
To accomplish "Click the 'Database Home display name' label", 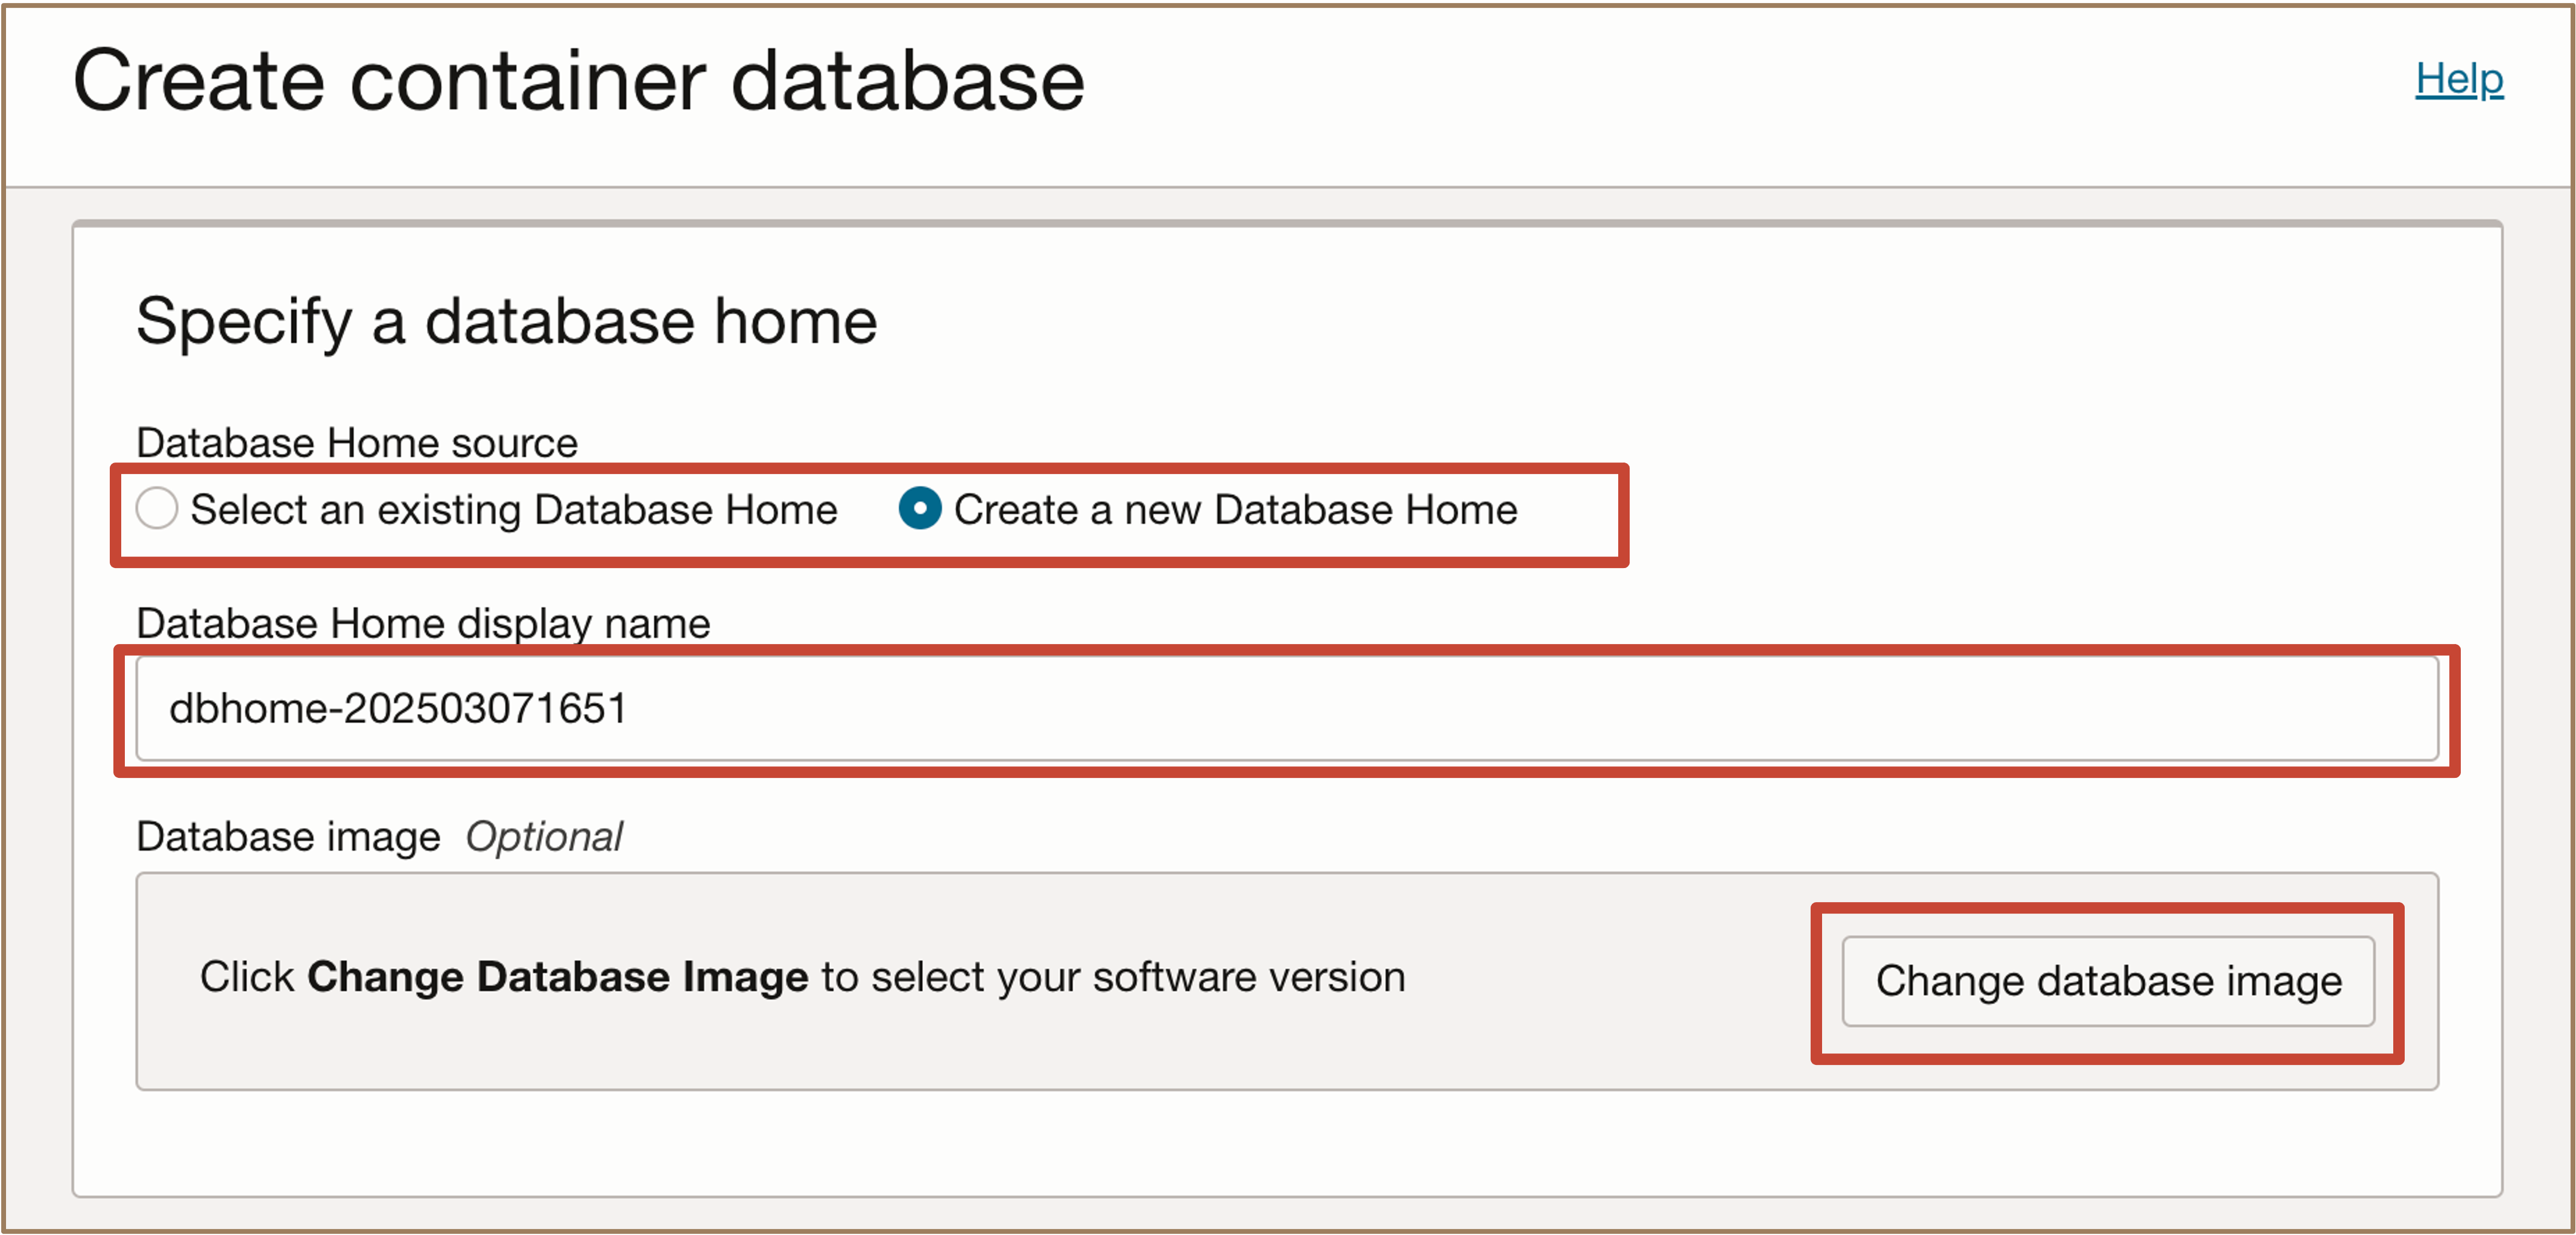I will coord(422,623).
